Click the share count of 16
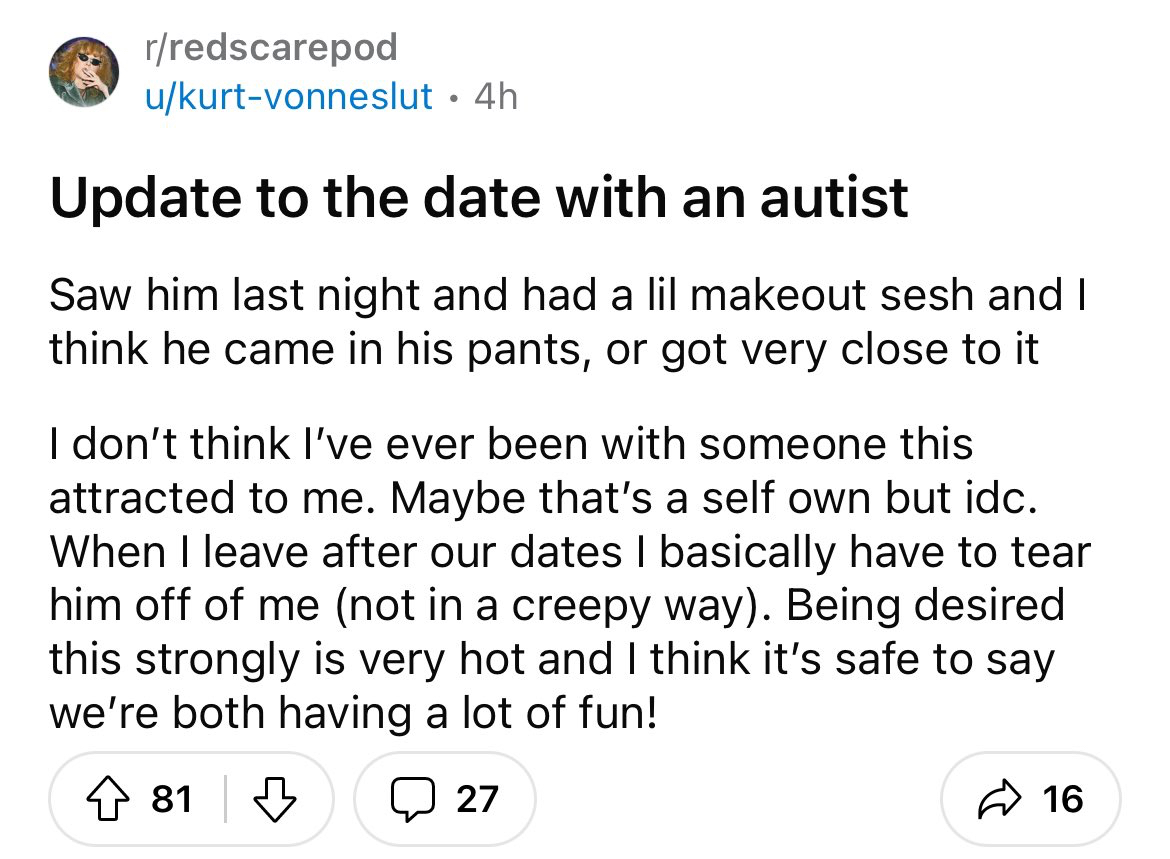 point(1061,797)
